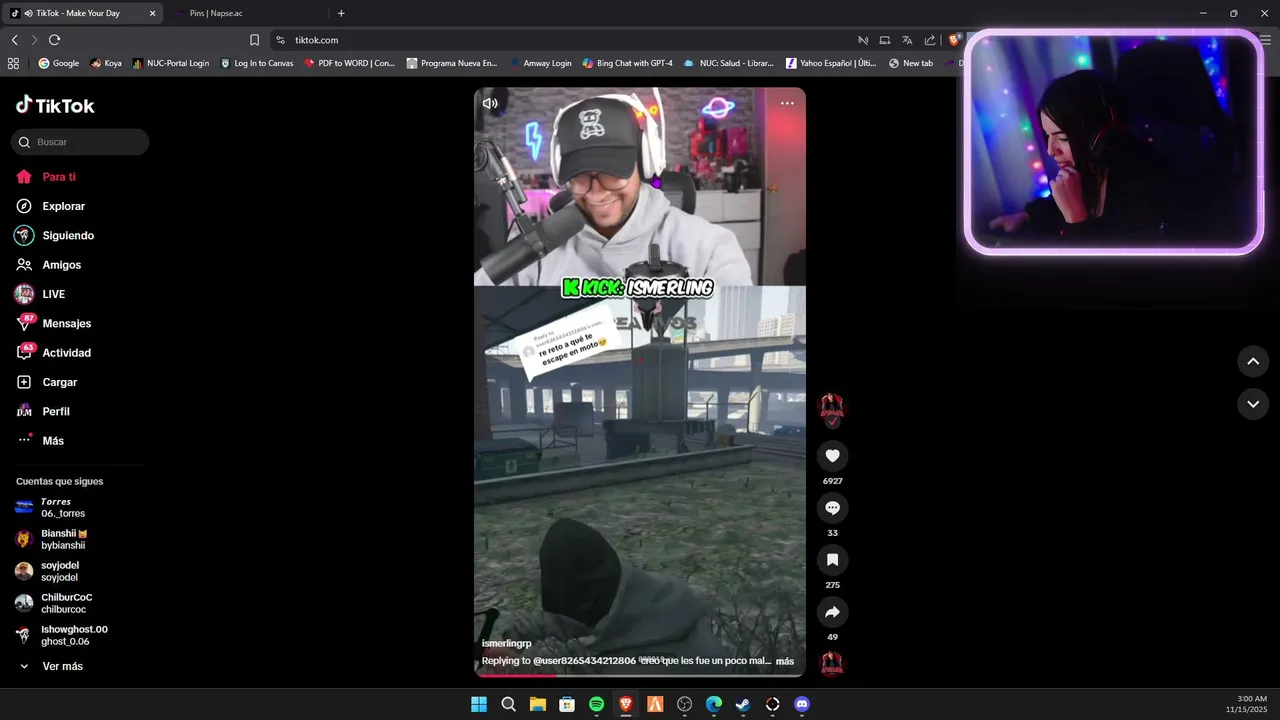
Task: Open followed account soyjodel
Action: pos(48,571)
